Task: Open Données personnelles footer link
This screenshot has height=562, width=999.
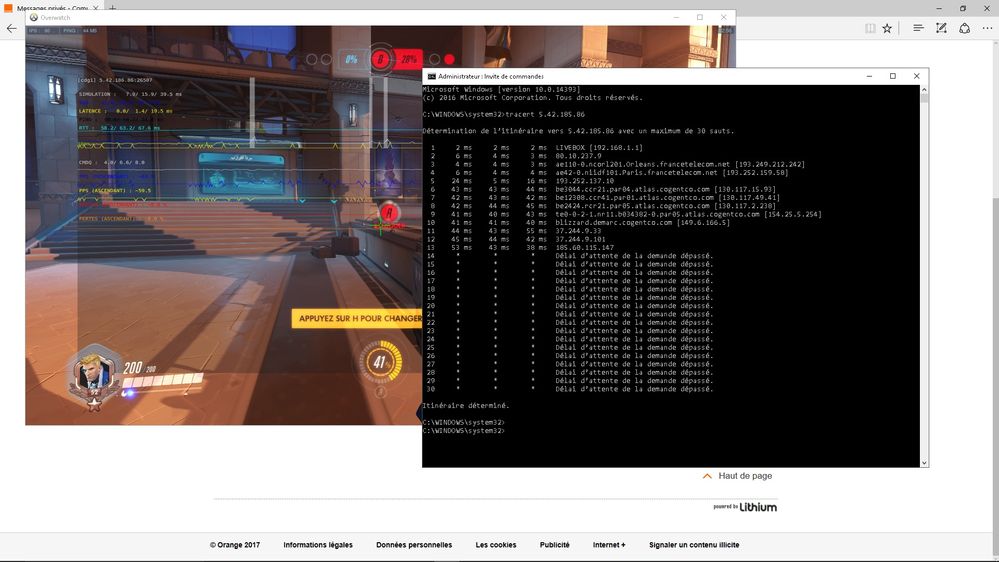Action: point(414,545)
